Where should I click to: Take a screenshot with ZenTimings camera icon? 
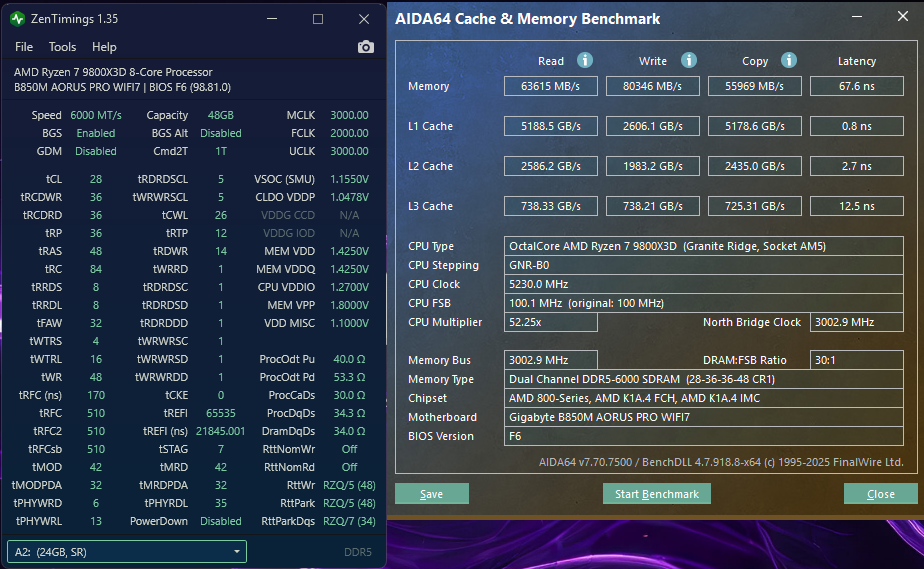(365, 47)
